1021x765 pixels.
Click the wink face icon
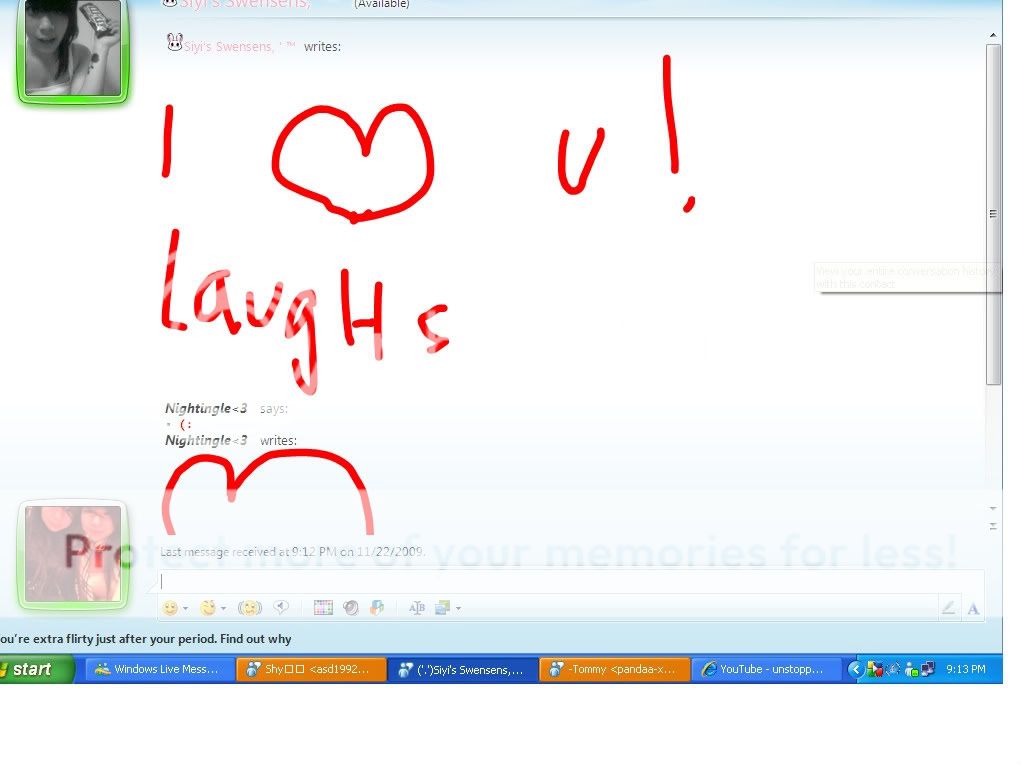point(208,608)
